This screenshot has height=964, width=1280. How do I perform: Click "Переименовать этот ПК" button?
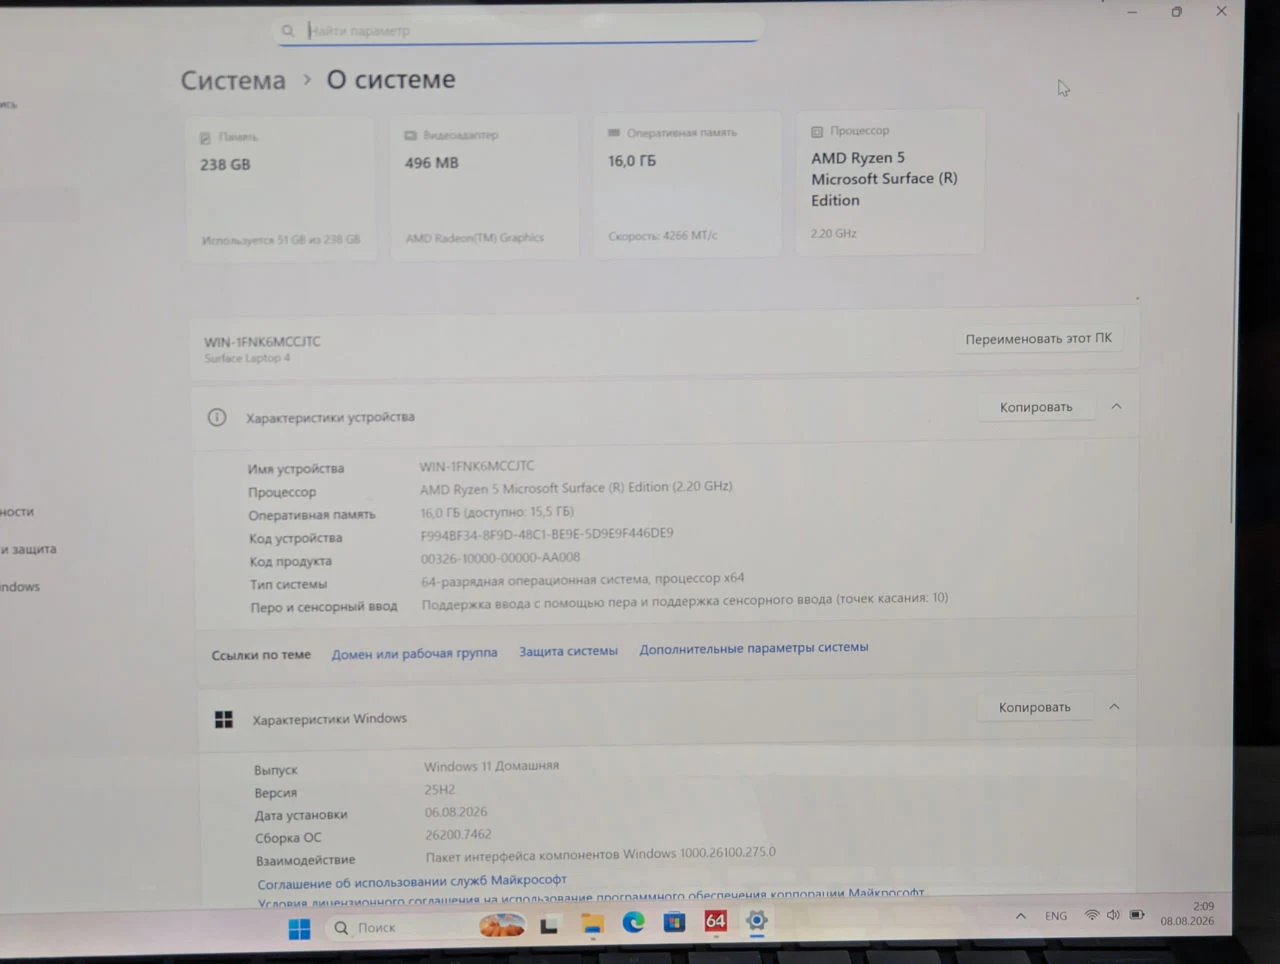(1038, 339)
